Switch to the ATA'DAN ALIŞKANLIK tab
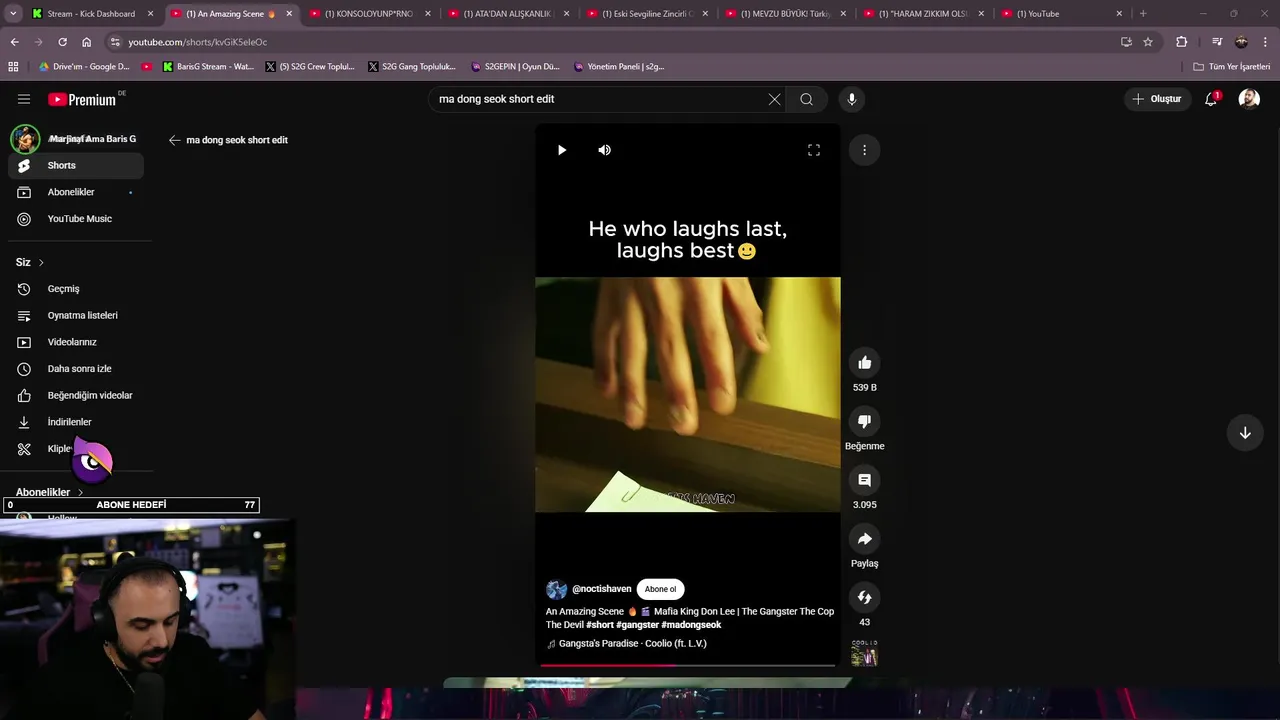Viewport: 1280px width, 720px height. [507, 14]
